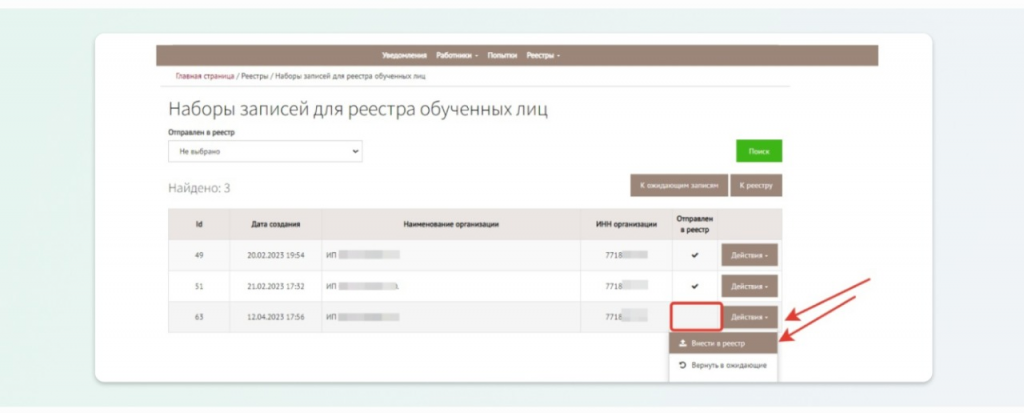The image size is (1024, 413).
Task: Click the checkmark in row 49
Action: pyautogui.click(x=695, y=255)
